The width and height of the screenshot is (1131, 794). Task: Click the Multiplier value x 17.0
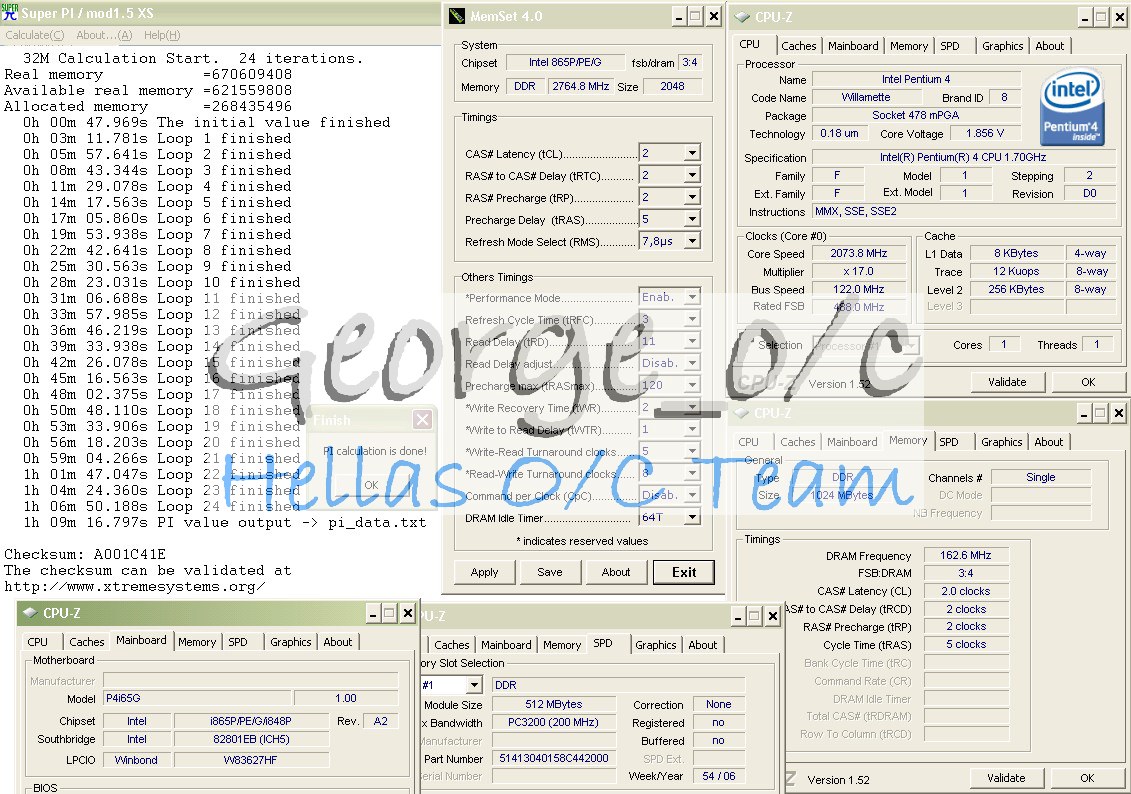[858, 271]
